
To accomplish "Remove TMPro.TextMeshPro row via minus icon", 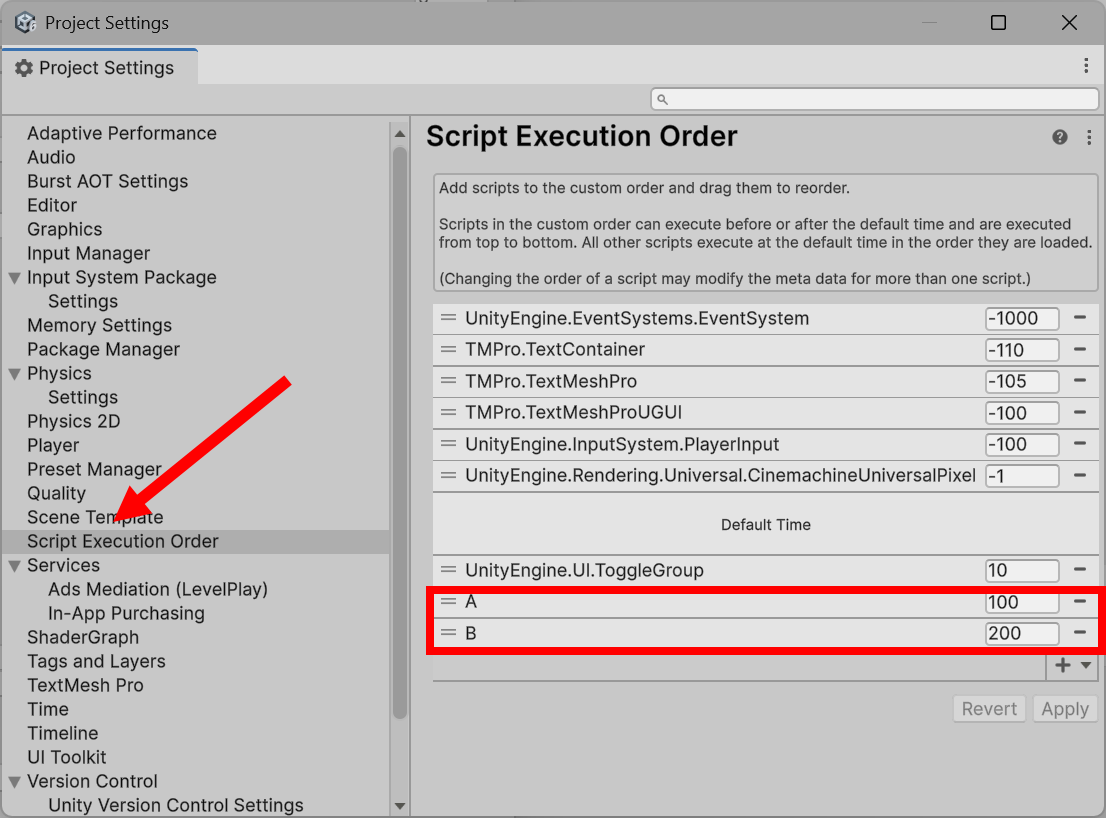I will (x=1079, y=381).
